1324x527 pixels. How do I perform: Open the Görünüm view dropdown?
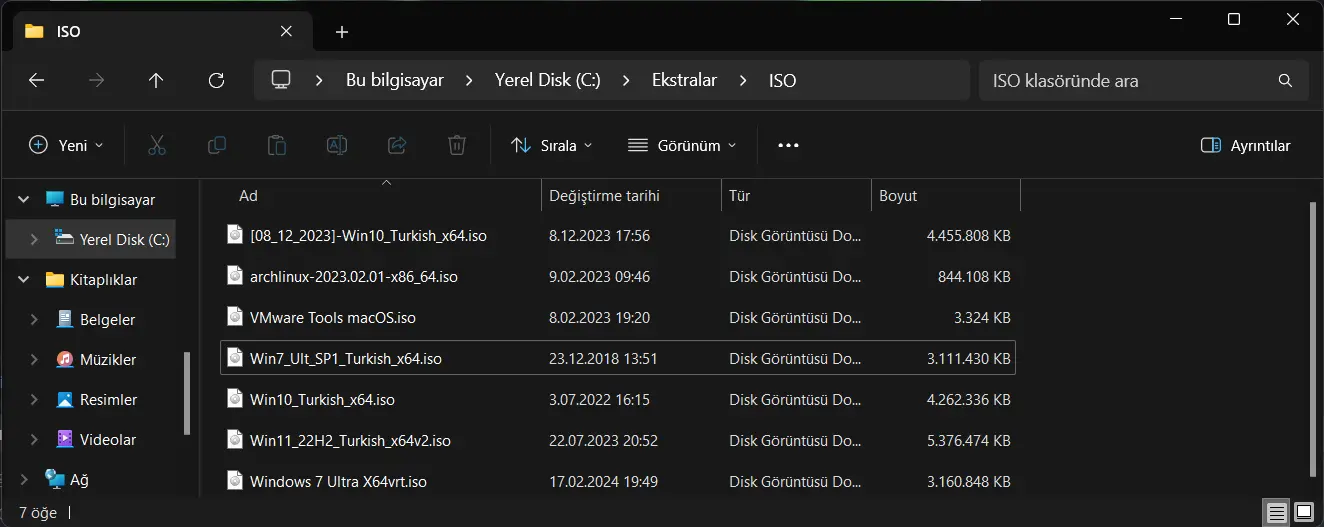pyautogui.click(x=682, y=145)
